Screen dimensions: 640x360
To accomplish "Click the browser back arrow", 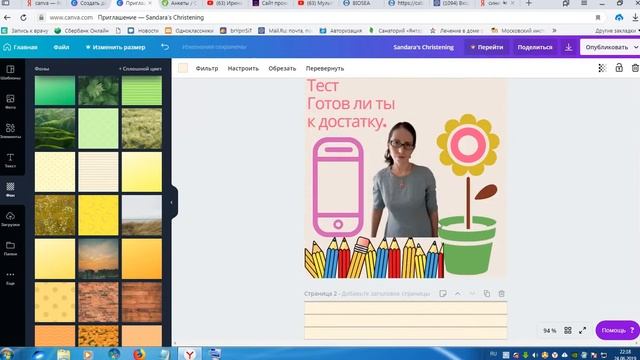I will coord(7,18).
